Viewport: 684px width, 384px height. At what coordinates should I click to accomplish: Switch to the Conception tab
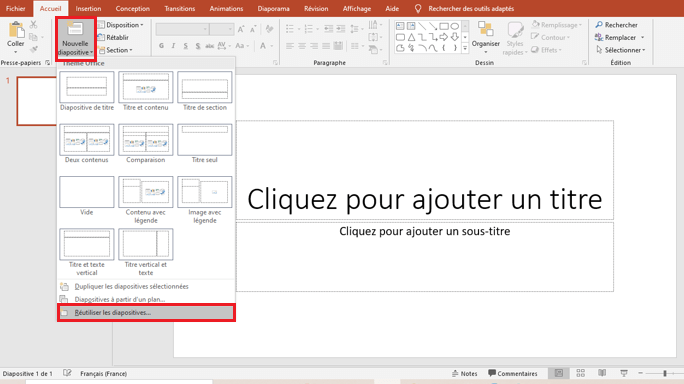pos(133,9)
